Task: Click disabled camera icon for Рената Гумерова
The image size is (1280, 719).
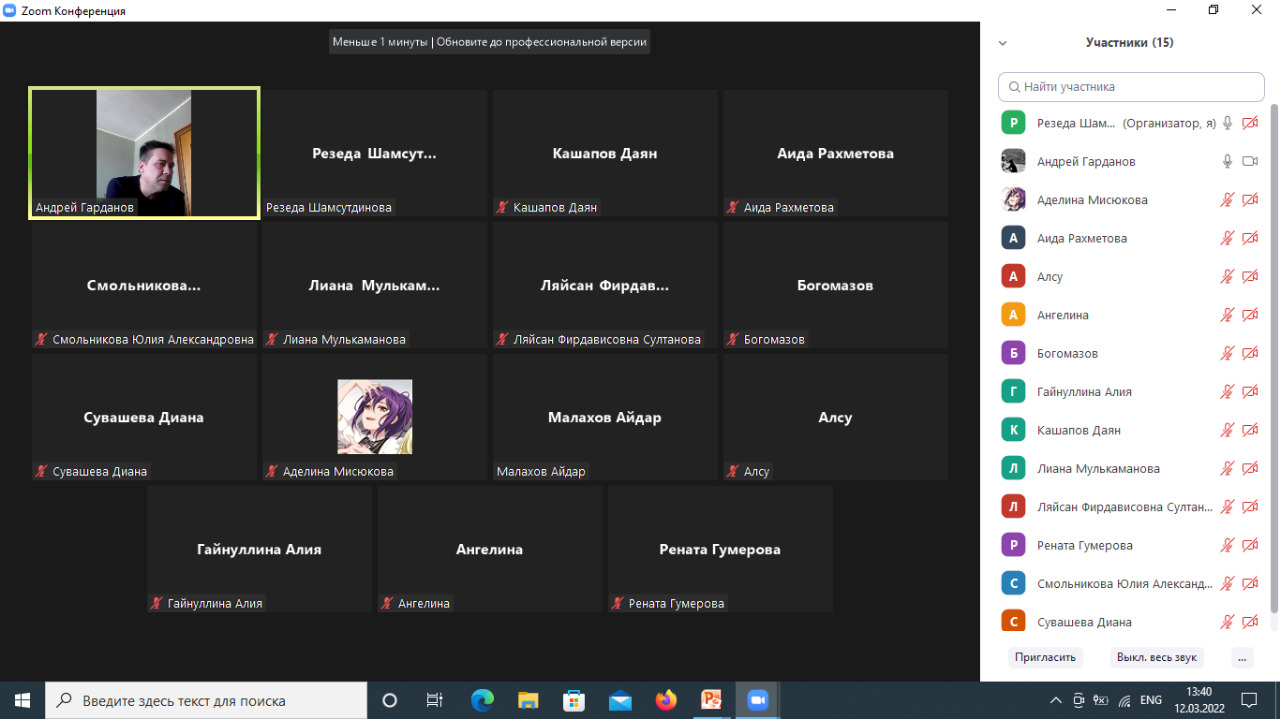Action: (x=1249, y=545)
